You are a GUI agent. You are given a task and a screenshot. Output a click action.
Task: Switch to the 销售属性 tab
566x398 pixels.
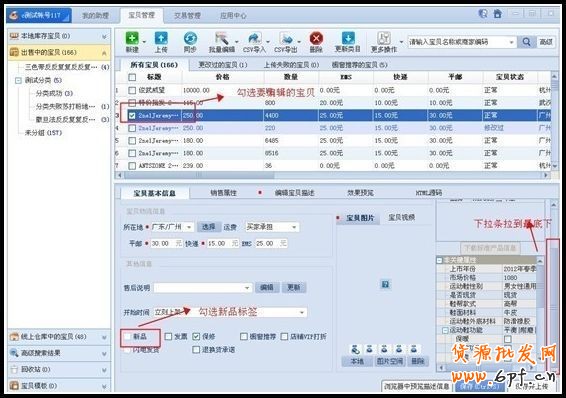tap(223, 193)
